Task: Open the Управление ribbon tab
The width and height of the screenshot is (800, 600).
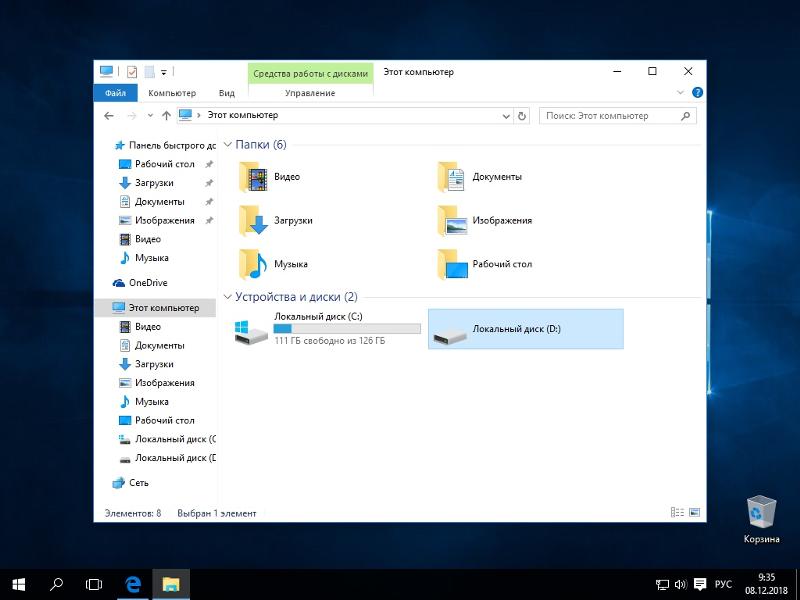Action: click(310, 93)
